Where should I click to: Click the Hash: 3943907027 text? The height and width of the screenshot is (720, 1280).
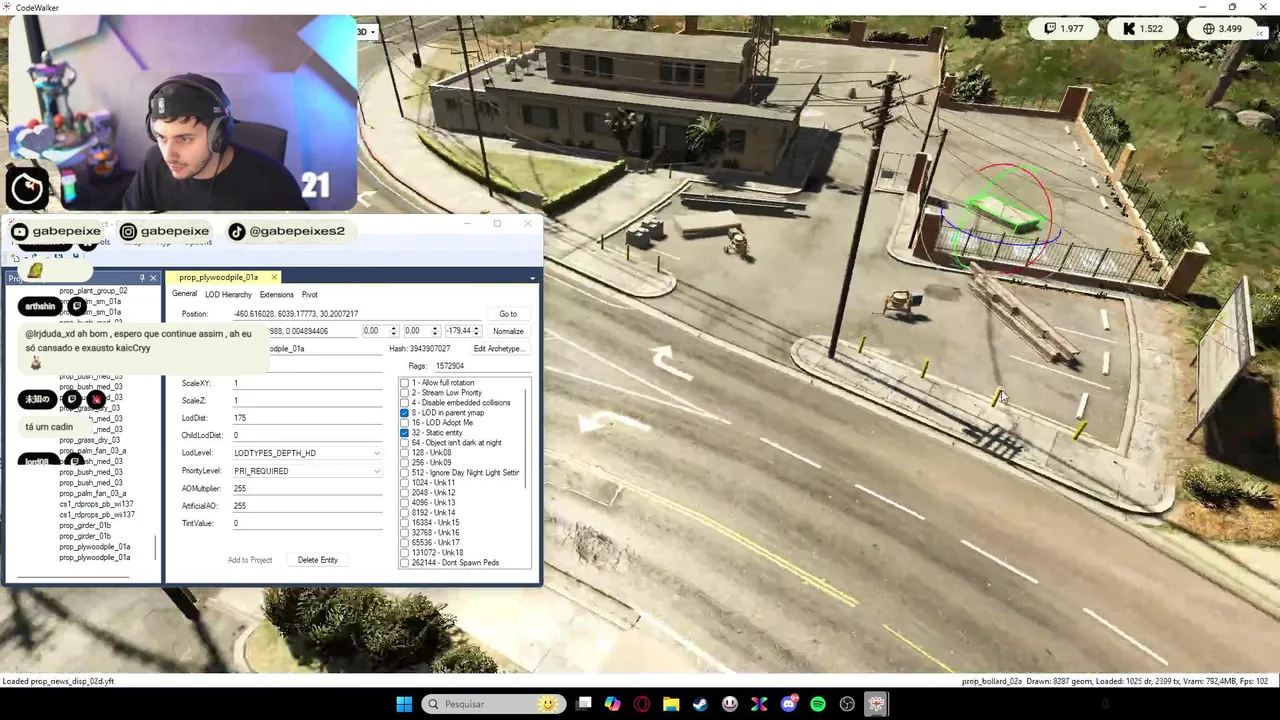point(420,349)
